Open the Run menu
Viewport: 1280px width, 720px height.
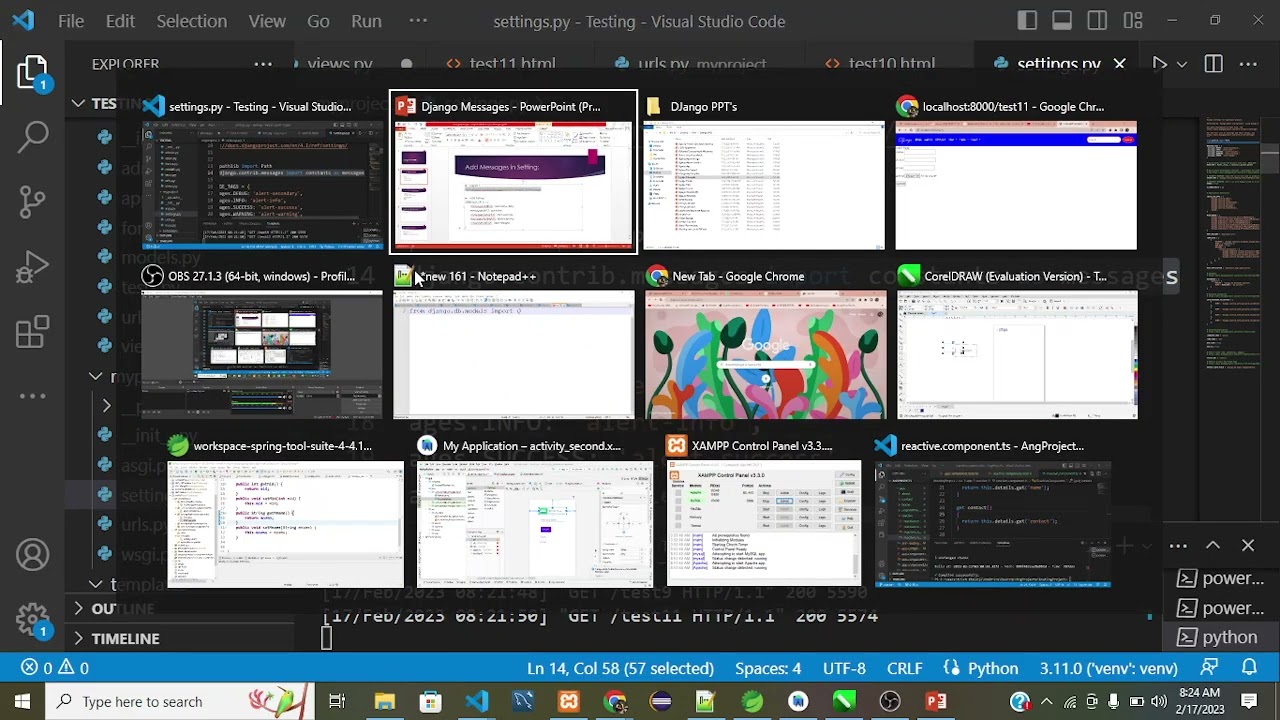click(366, 21)
